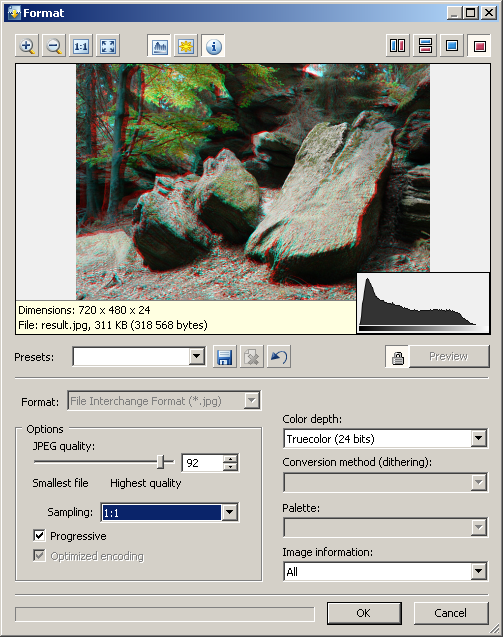Image resolution: width=503 pixels, height=637 pixels.
Task: Toggle the preview lock icon
Action: point(397,357)
